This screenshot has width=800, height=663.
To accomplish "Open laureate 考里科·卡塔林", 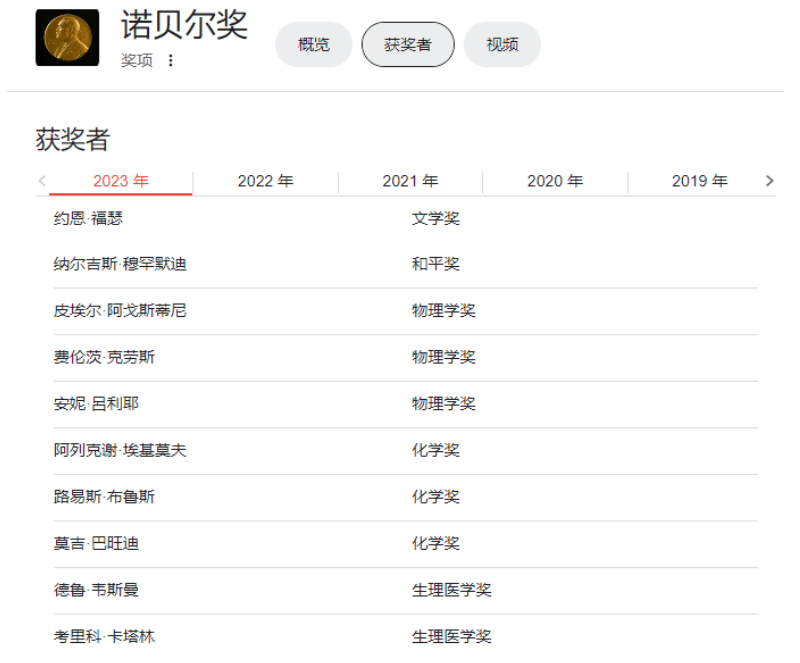I will click(104, 636).
